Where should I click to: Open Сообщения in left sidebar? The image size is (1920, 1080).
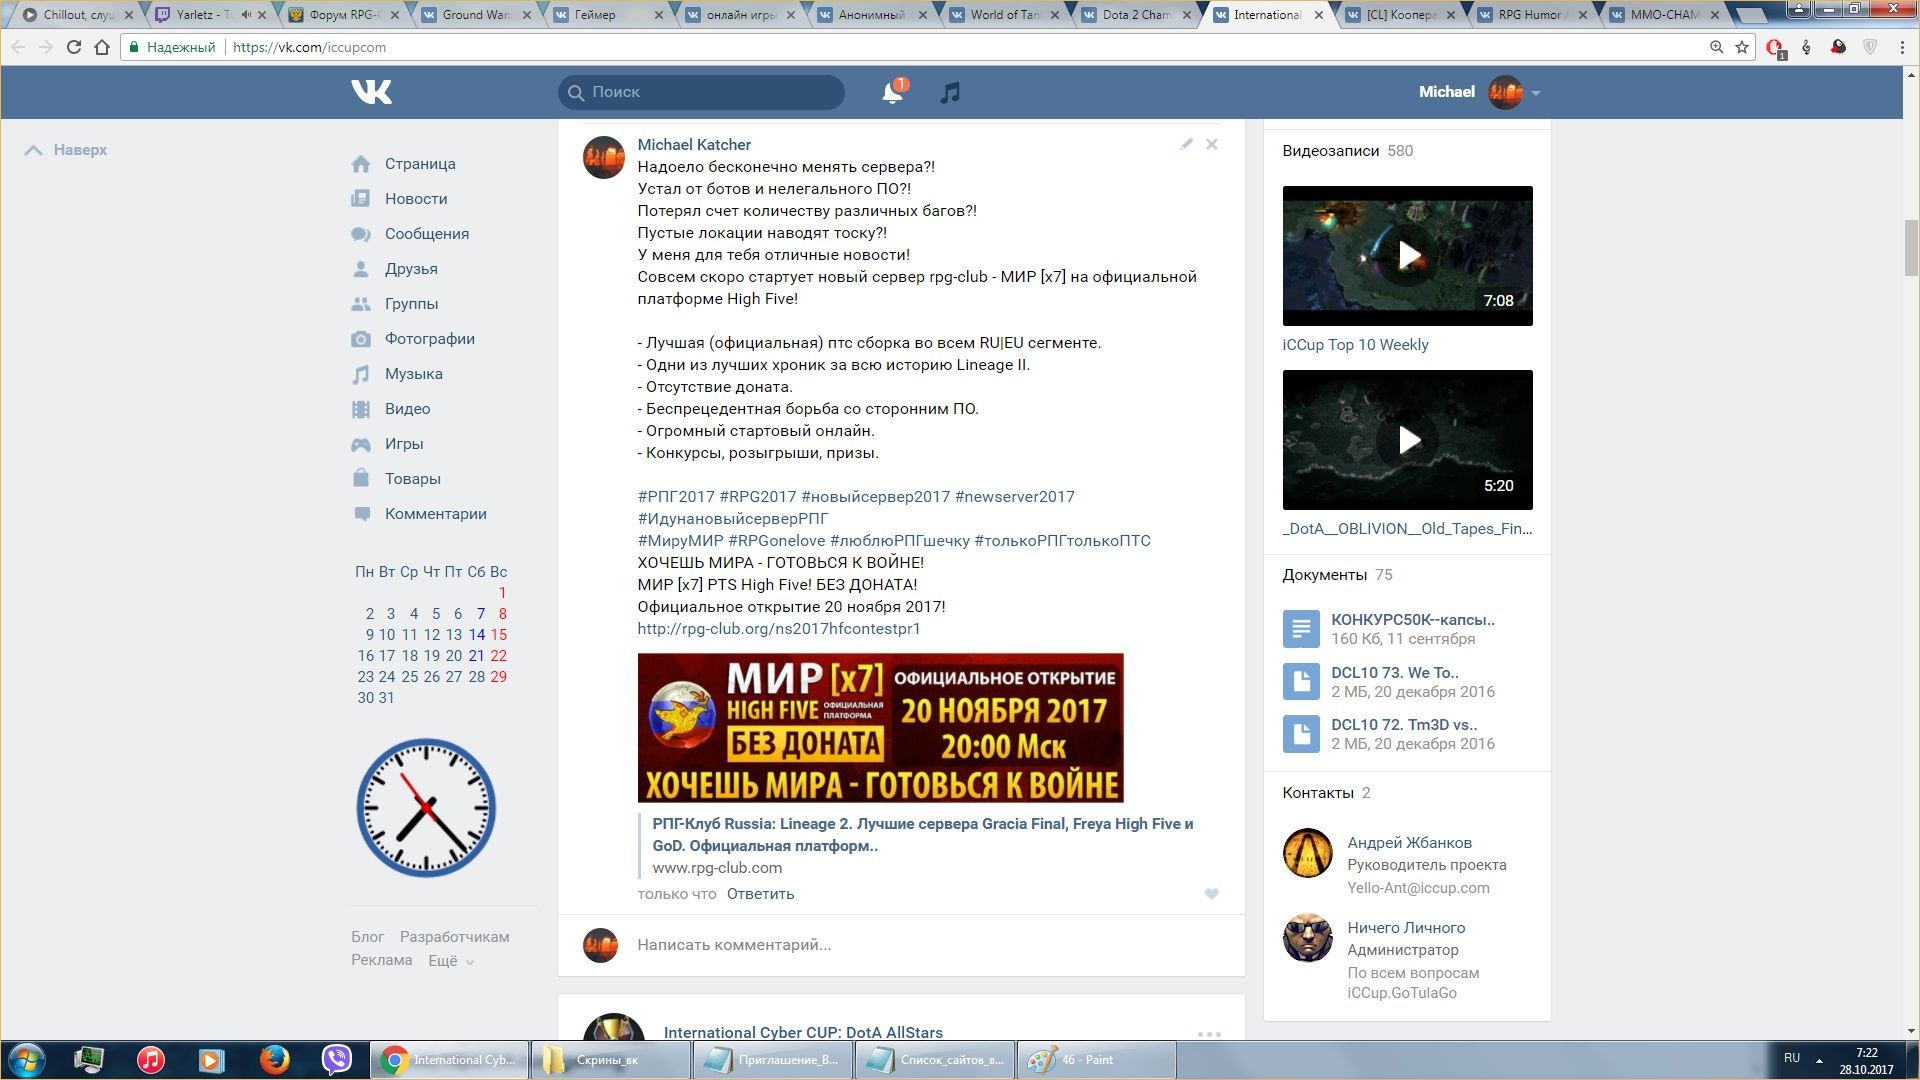tap(426, 234)
